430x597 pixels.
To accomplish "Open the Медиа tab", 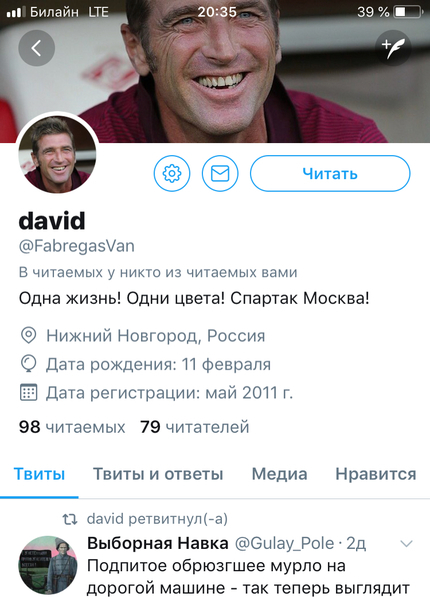I will click(x=279, y=474).
